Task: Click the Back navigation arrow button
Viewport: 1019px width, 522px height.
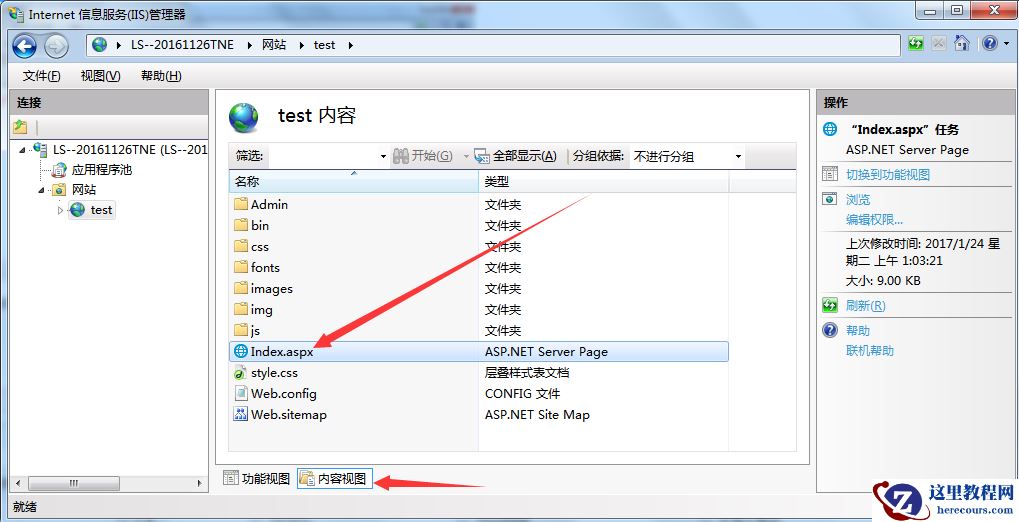Action: [x=25, y=46]
